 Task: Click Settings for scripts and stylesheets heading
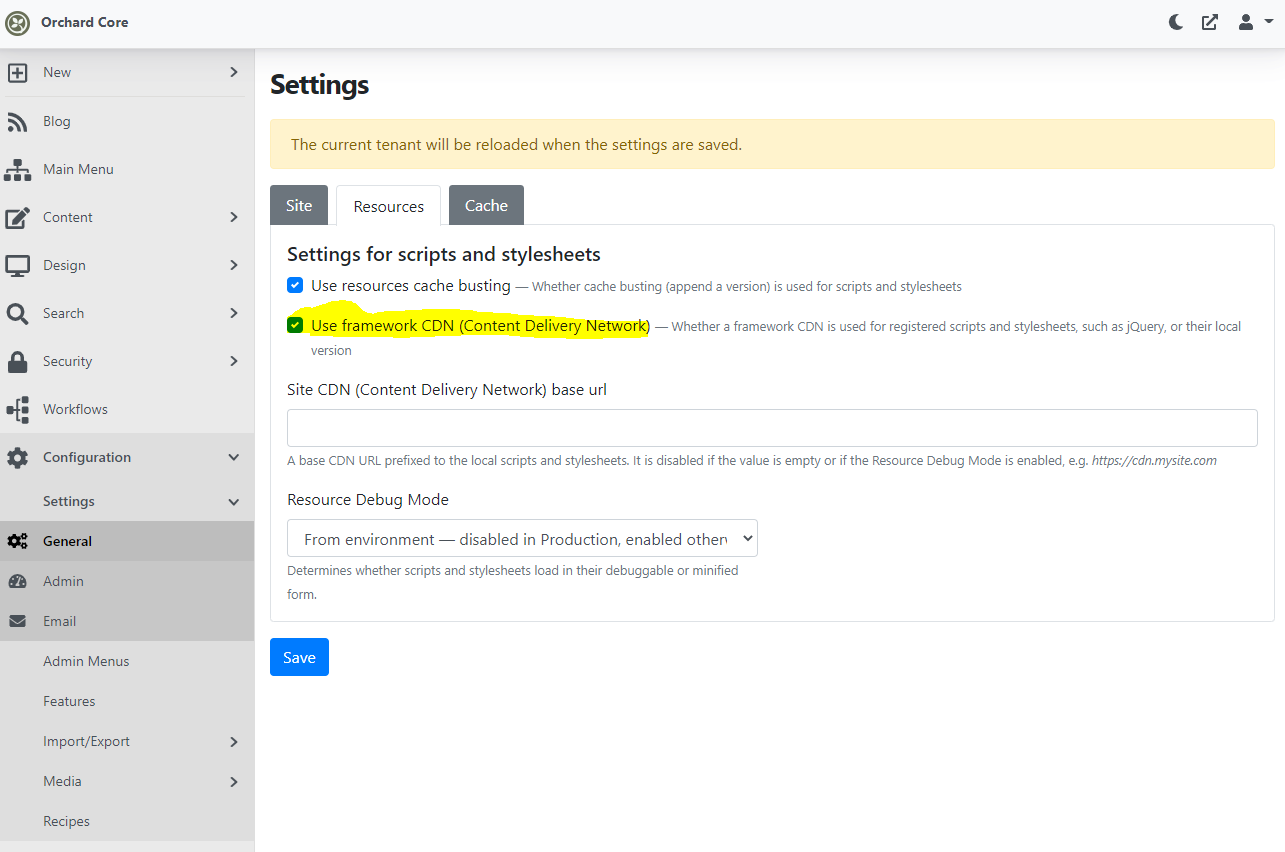[x=444, y=254]
